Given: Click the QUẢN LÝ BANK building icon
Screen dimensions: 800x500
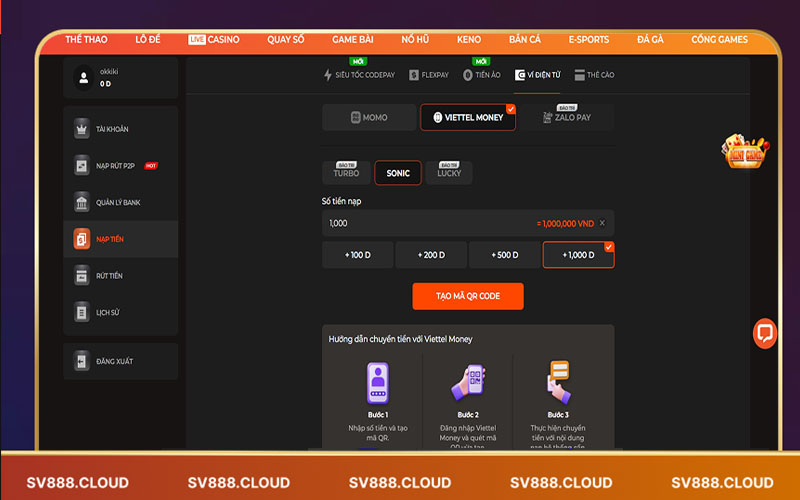Looking at the screenshot, I should coord(82,203).
